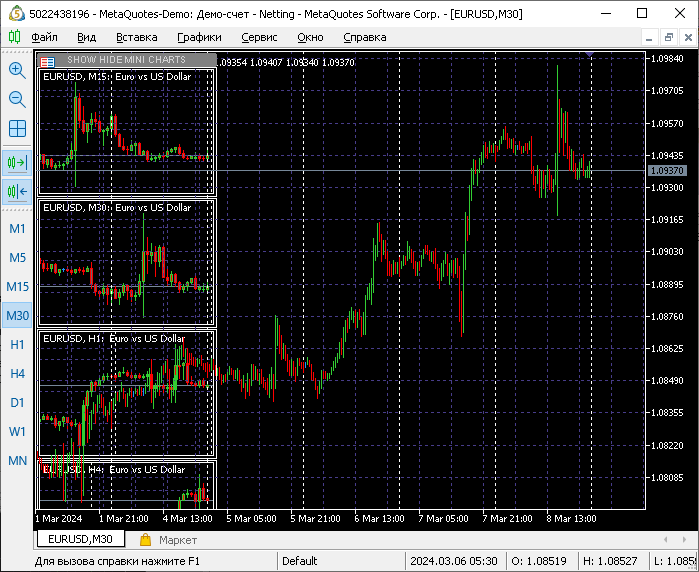Click the Маркет shopping bag icon

pyautogui.click(x=145, y=539)
